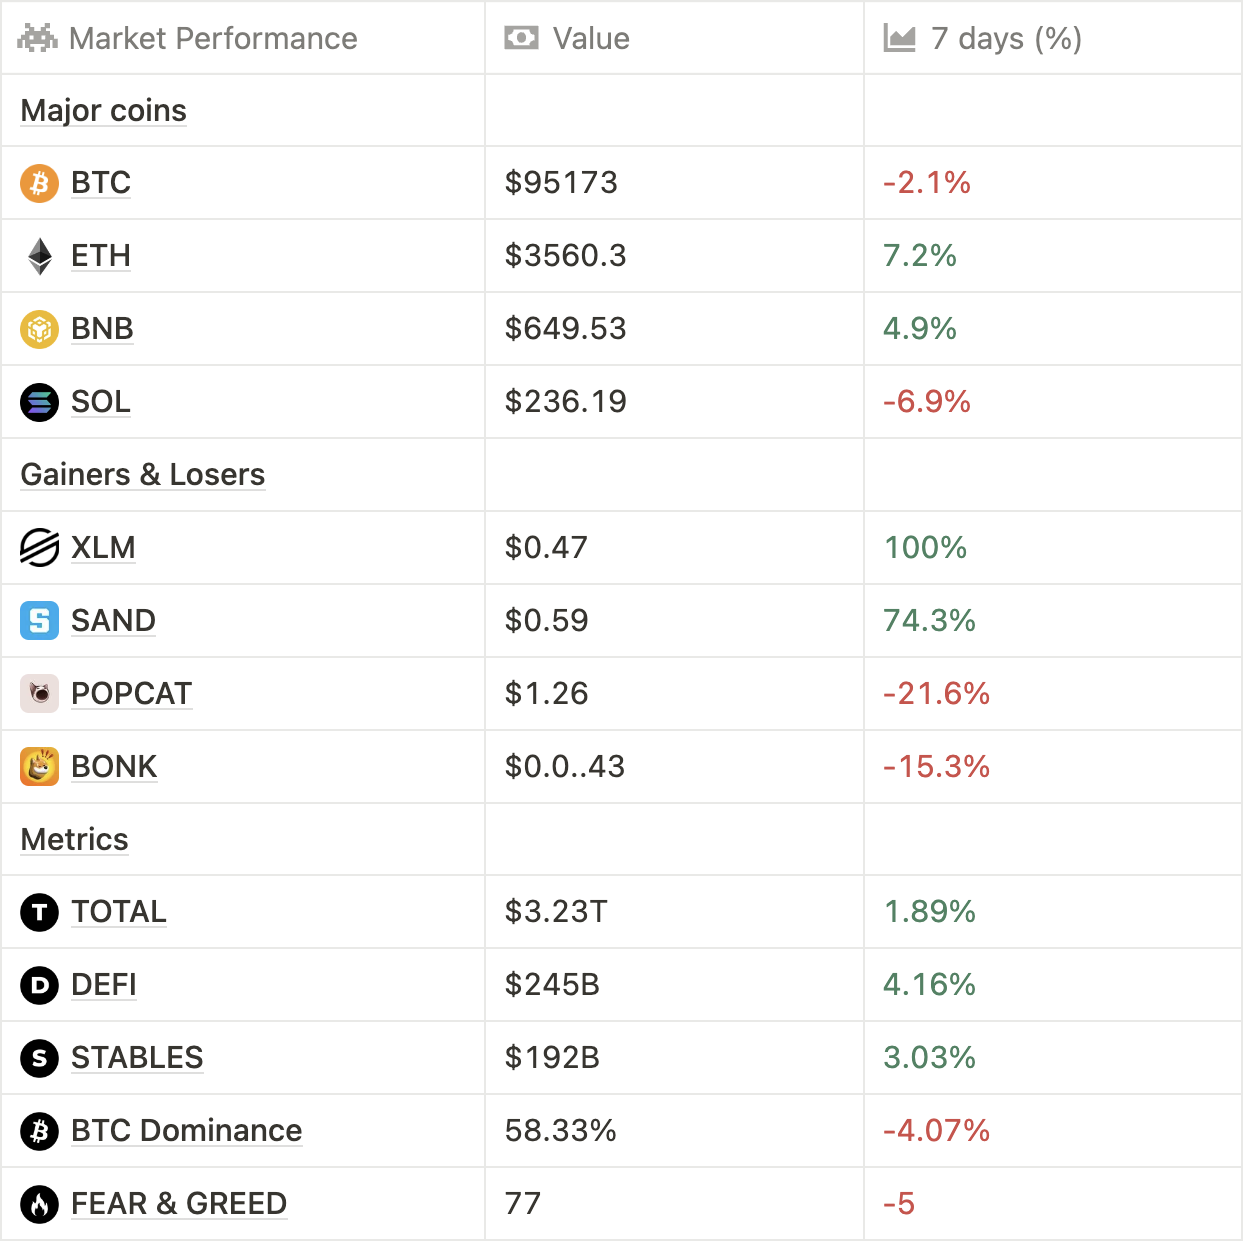Image resolution: width=1243 pixels, height=1241 pixels.
Task: Click the Gainers & Losers section heading
Action: coord(143,475)
